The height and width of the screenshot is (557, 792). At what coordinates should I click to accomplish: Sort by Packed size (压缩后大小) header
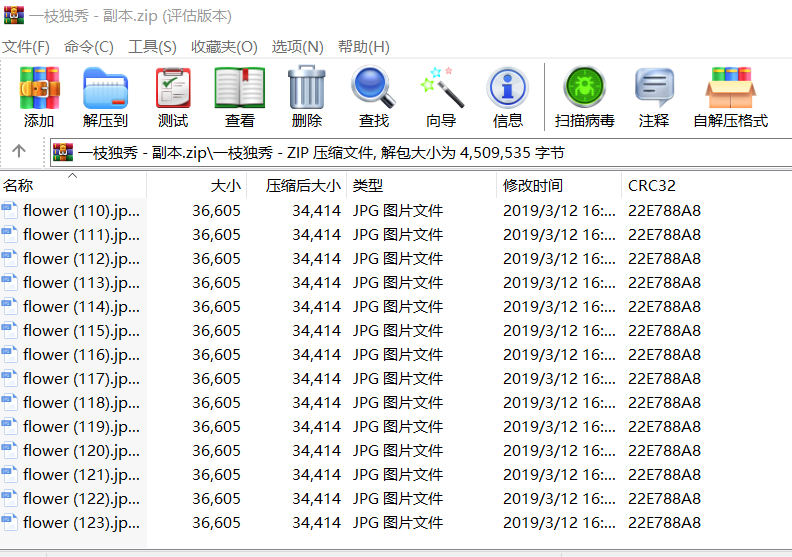296,185
